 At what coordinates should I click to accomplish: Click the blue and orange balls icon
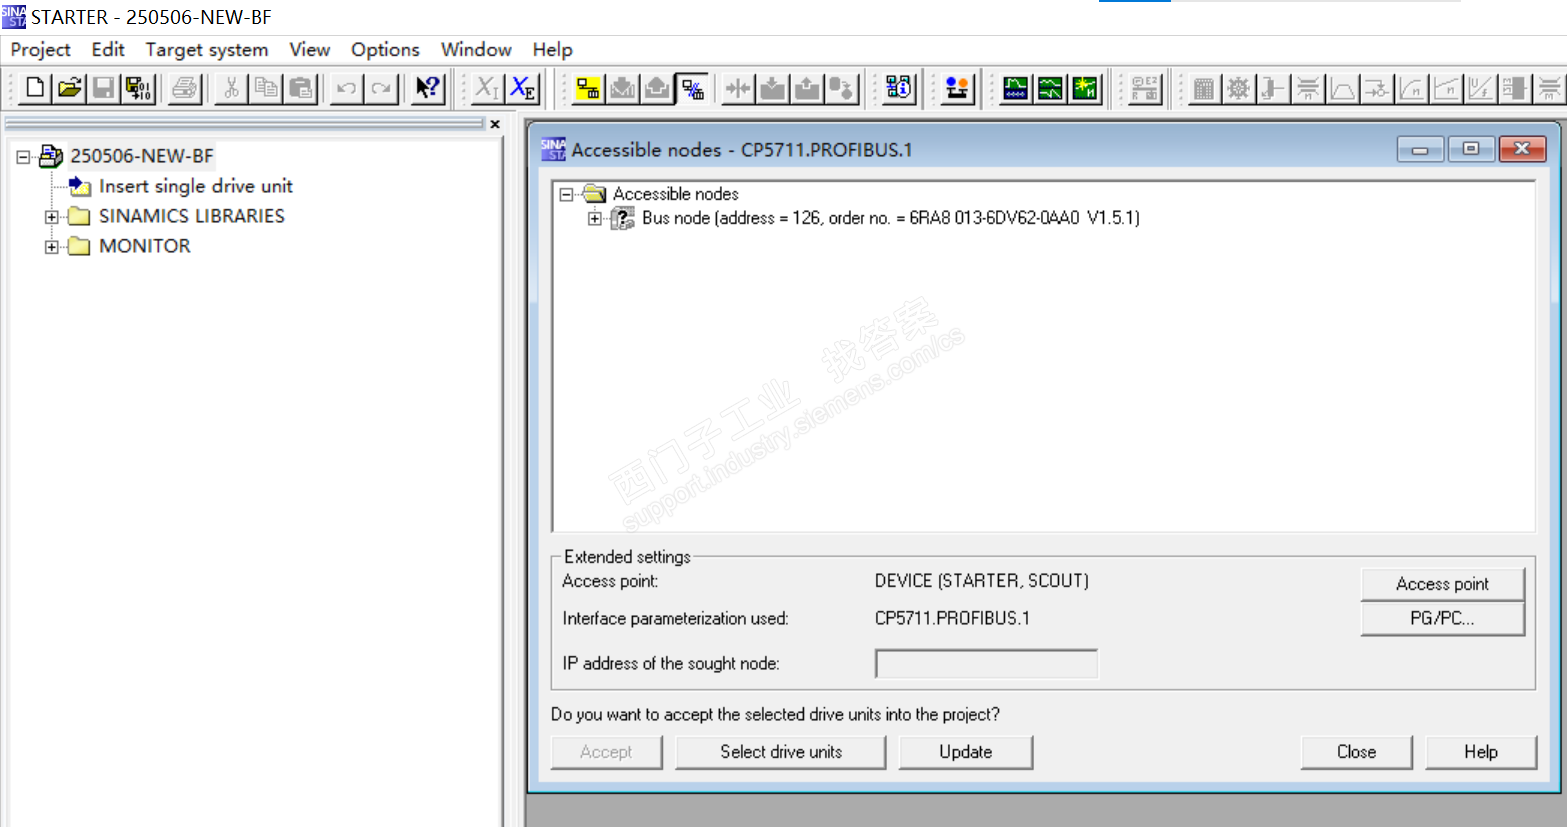tap(957, 88)
